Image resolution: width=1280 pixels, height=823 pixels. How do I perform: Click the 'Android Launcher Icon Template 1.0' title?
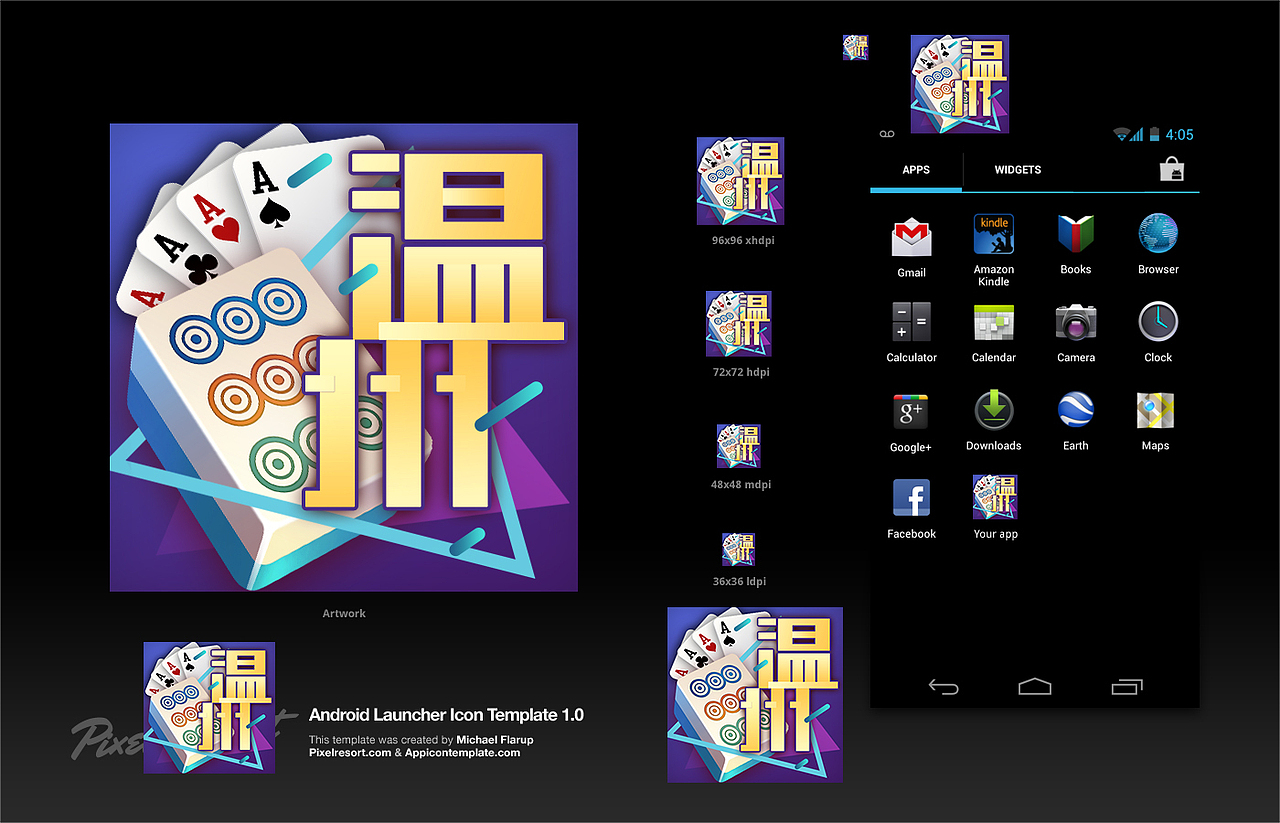point(446,715)
